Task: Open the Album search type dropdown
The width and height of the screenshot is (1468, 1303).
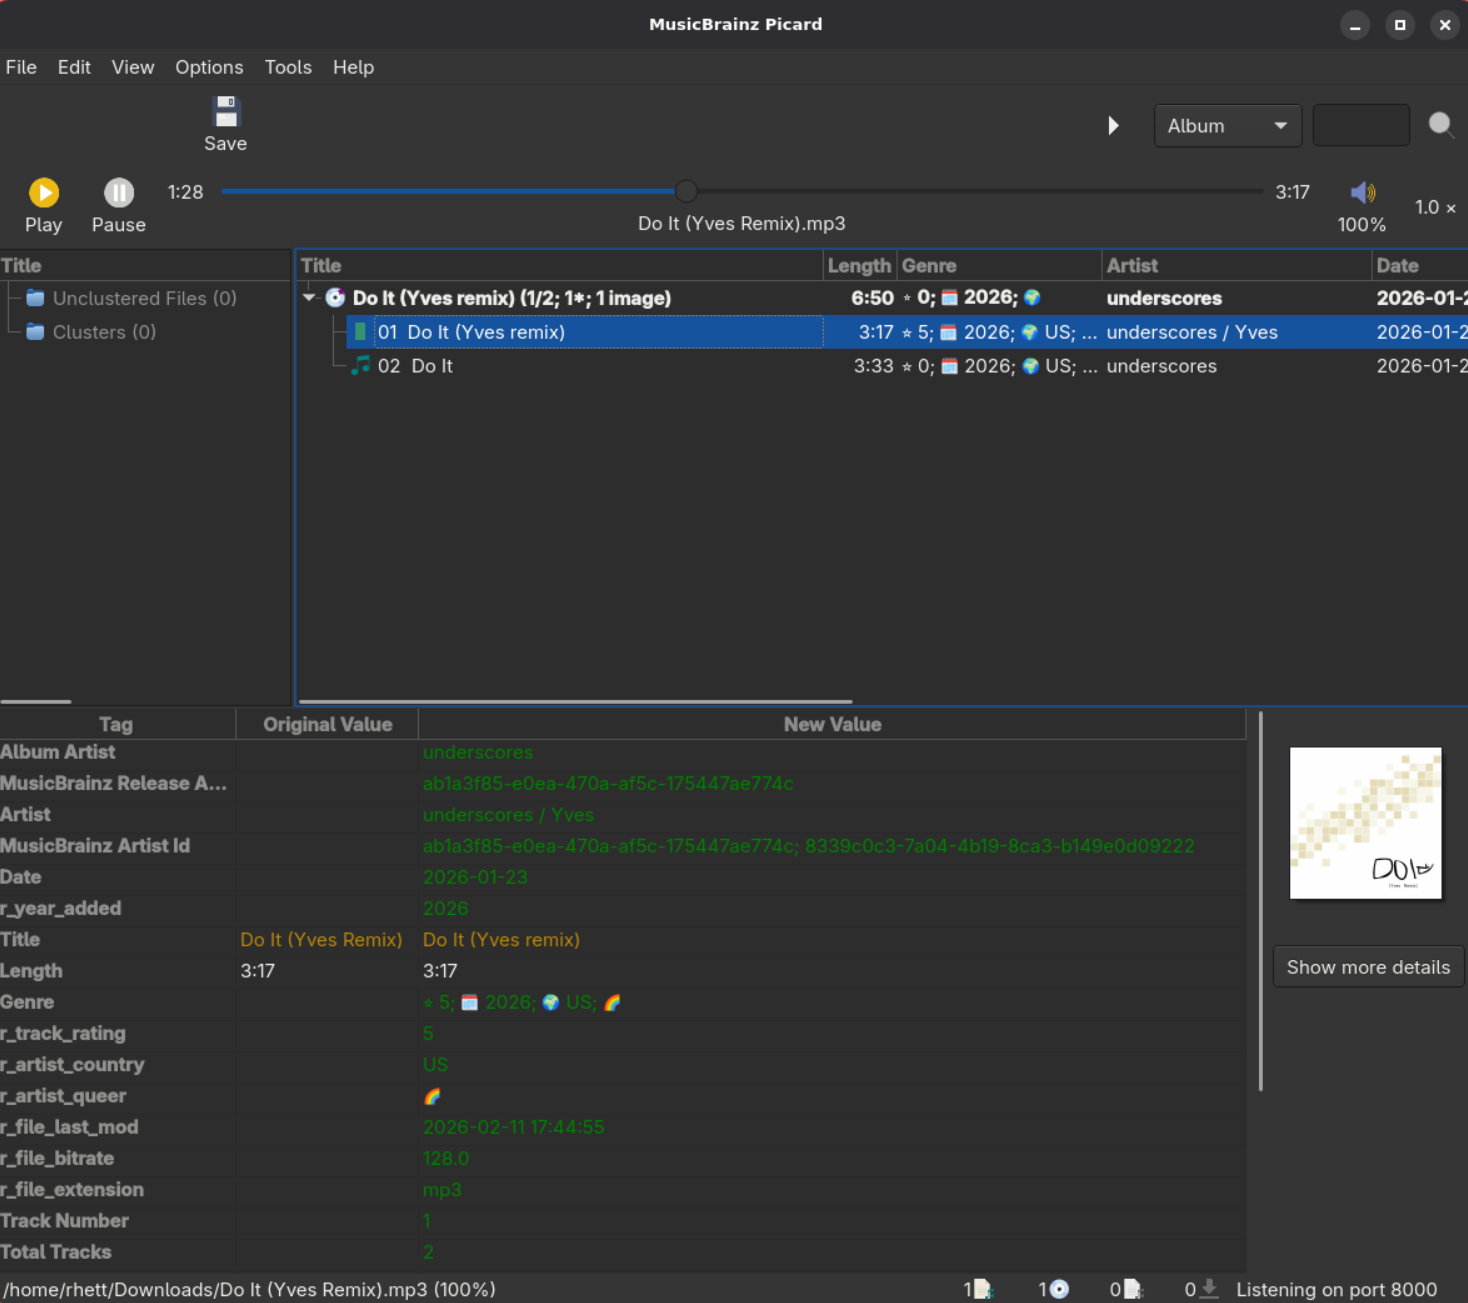Action: [x=1227, y=126]
